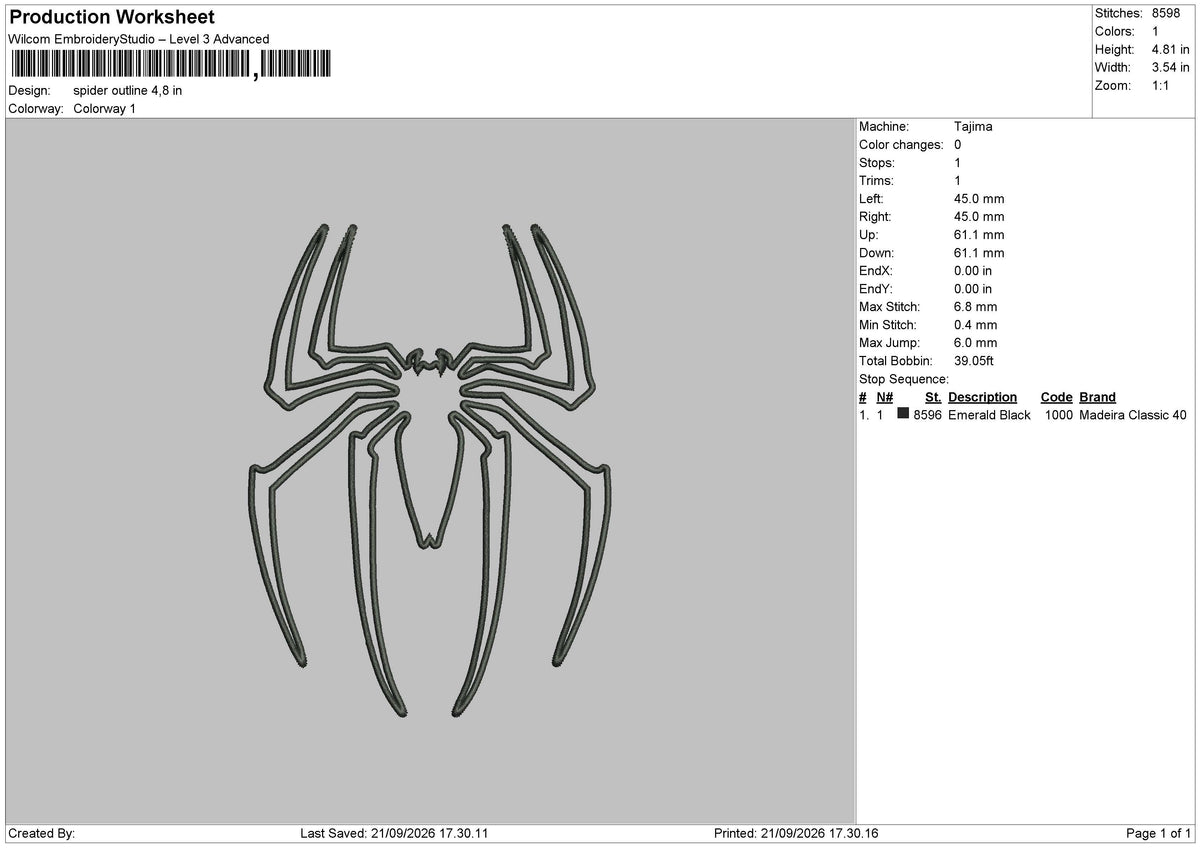Click the N# column header
The image size is (1200, 848).
click(x=884, y=397)
